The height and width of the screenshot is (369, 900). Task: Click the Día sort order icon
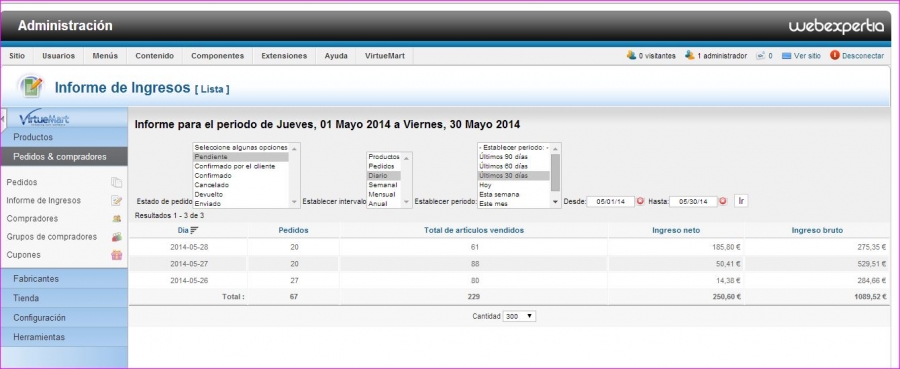click(195, 230)
